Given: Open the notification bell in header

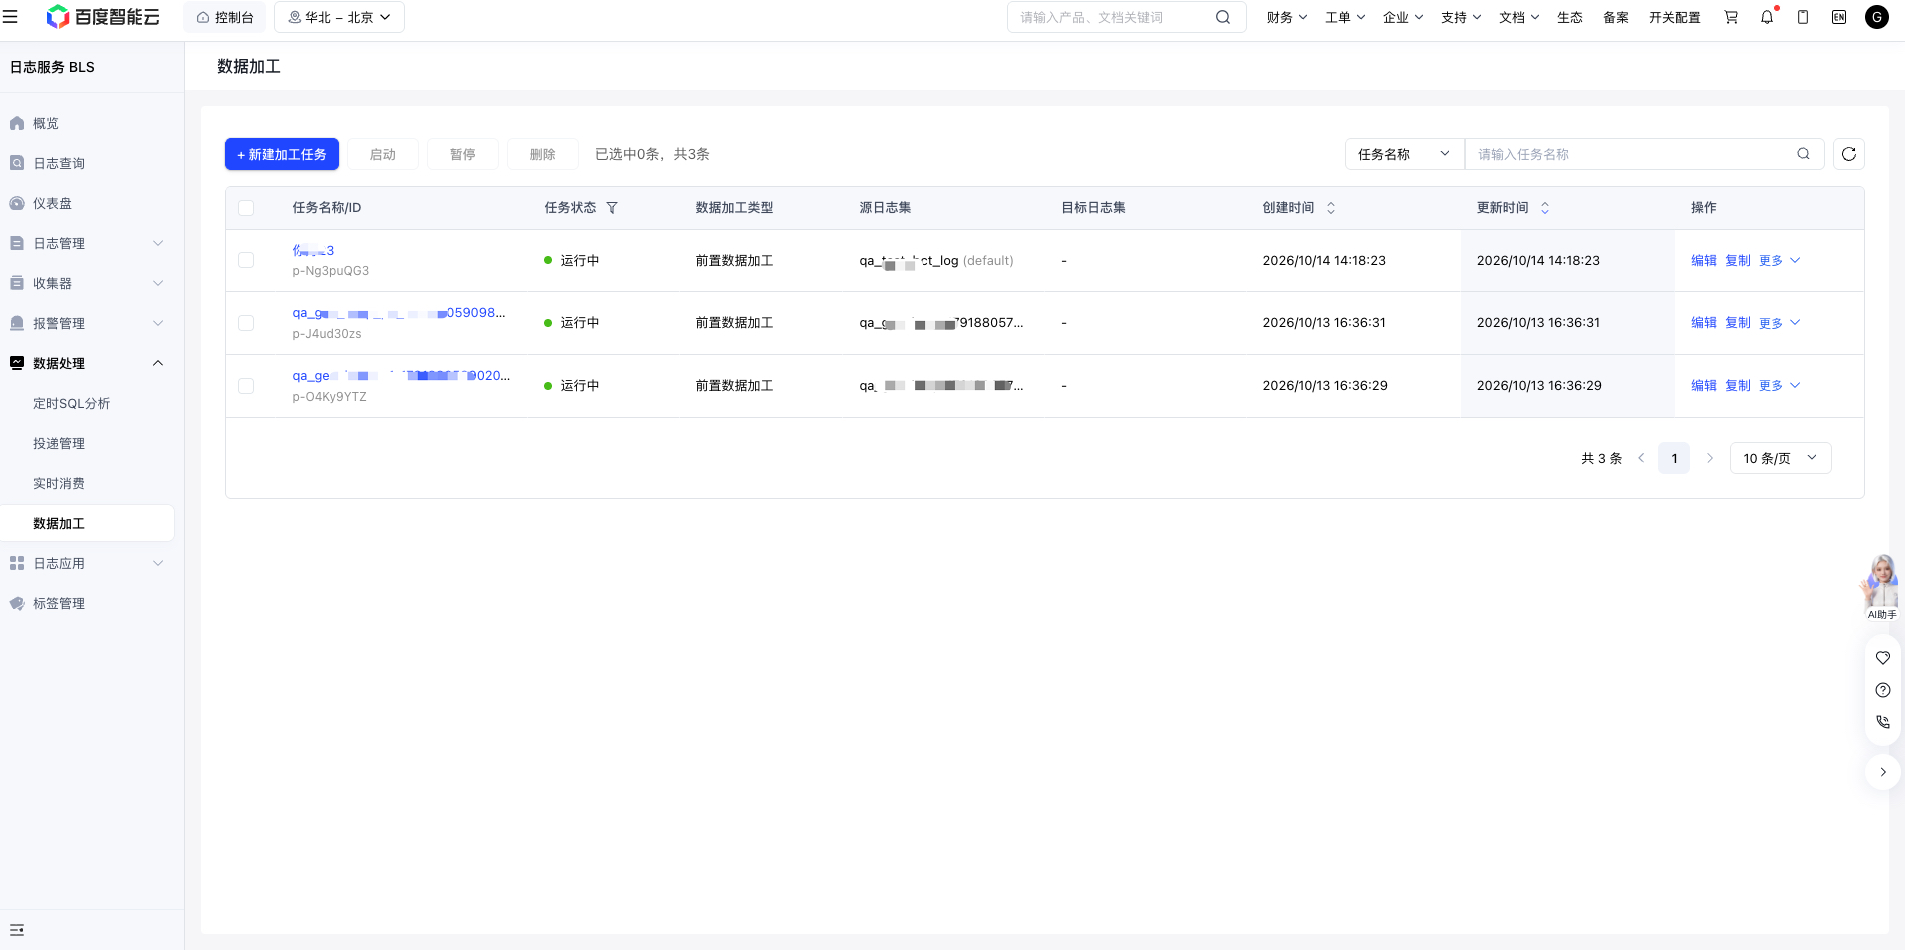Looking at the screenshot, I should coord(1767,17).
